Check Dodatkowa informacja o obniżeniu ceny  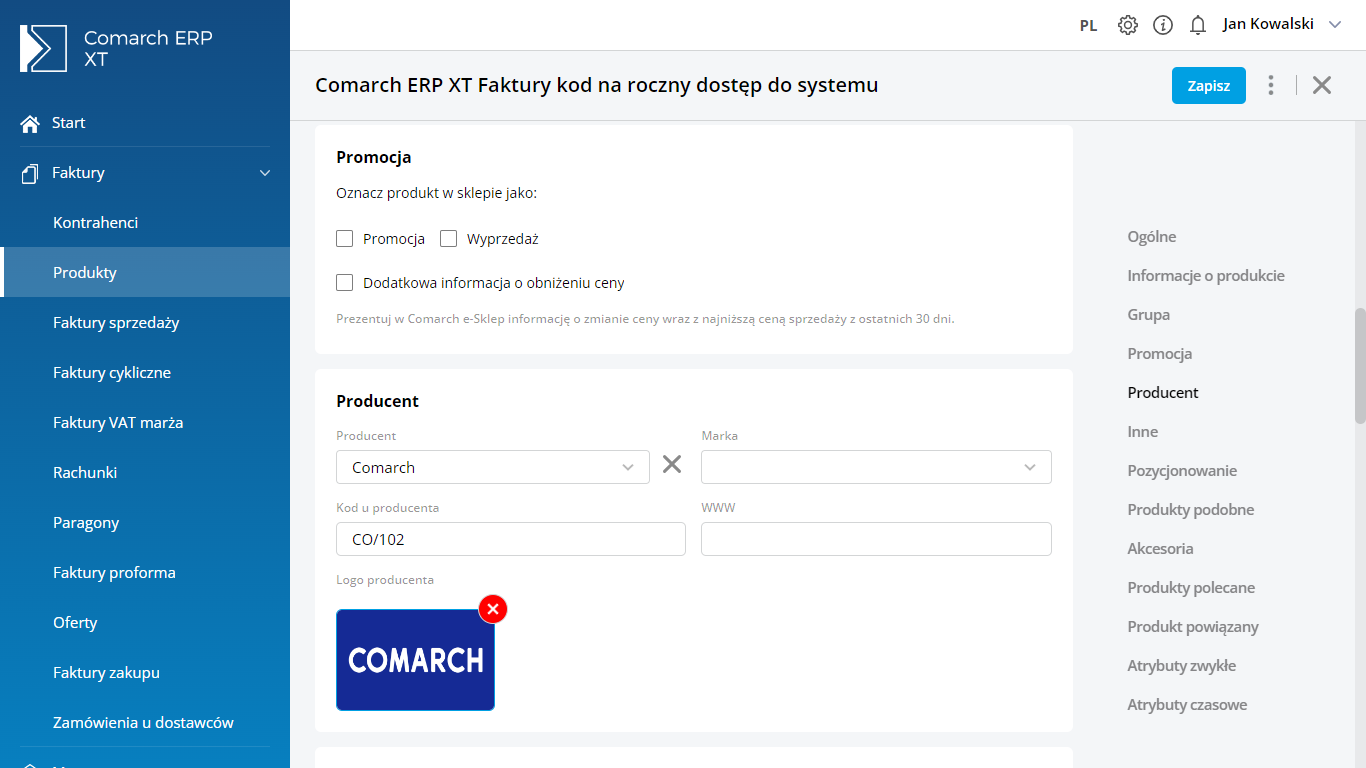pyautogui.click(x=345, y=283)
